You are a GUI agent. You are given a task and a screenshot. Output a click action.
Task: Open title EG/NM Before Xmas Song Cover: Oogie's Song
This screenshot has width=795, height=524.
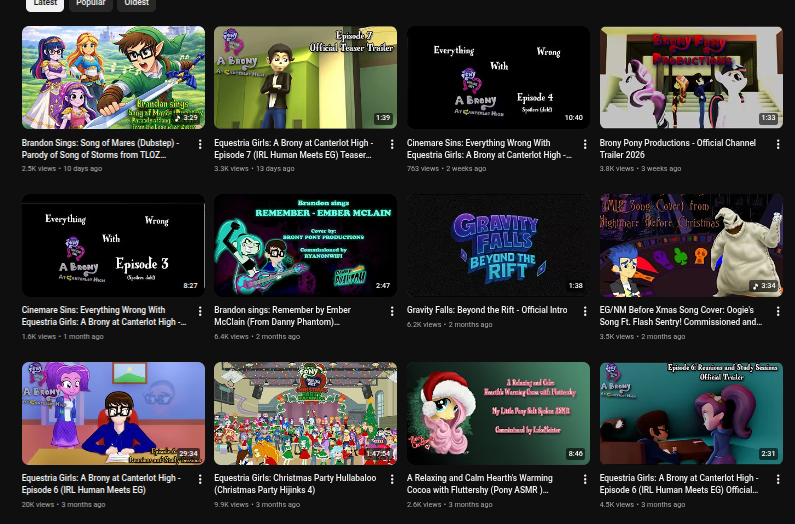pyautogui.click(x=680, y=316)
